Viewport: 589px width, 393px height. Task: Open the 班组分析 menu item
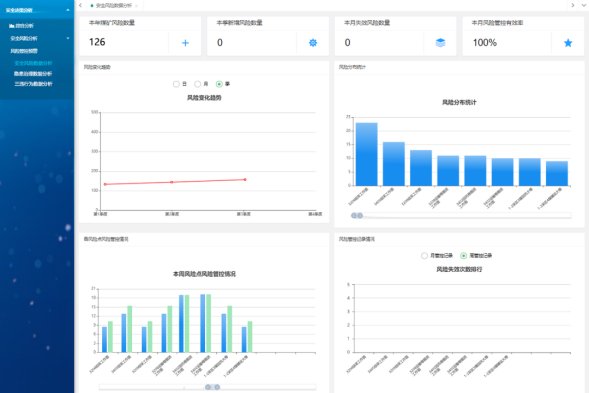[24, 26]
